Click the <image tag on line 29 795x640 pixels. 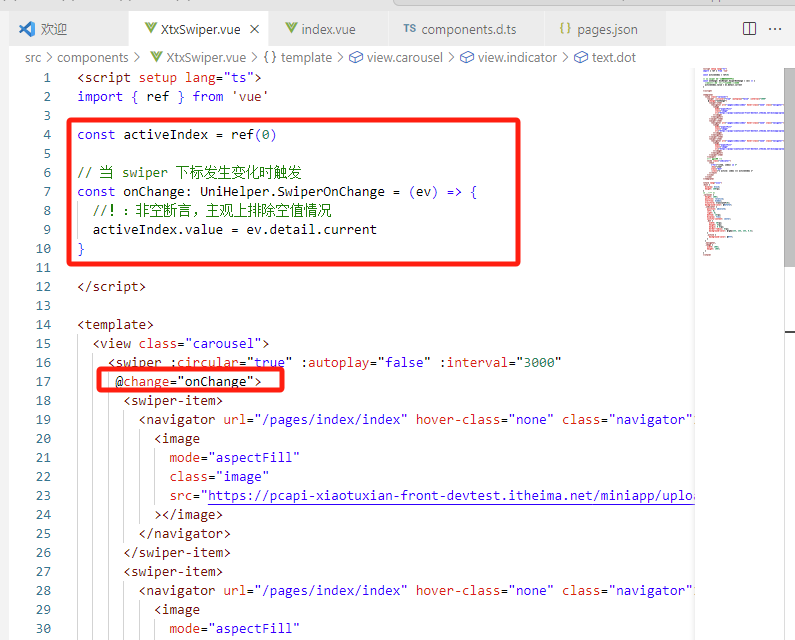coord(177,610)
